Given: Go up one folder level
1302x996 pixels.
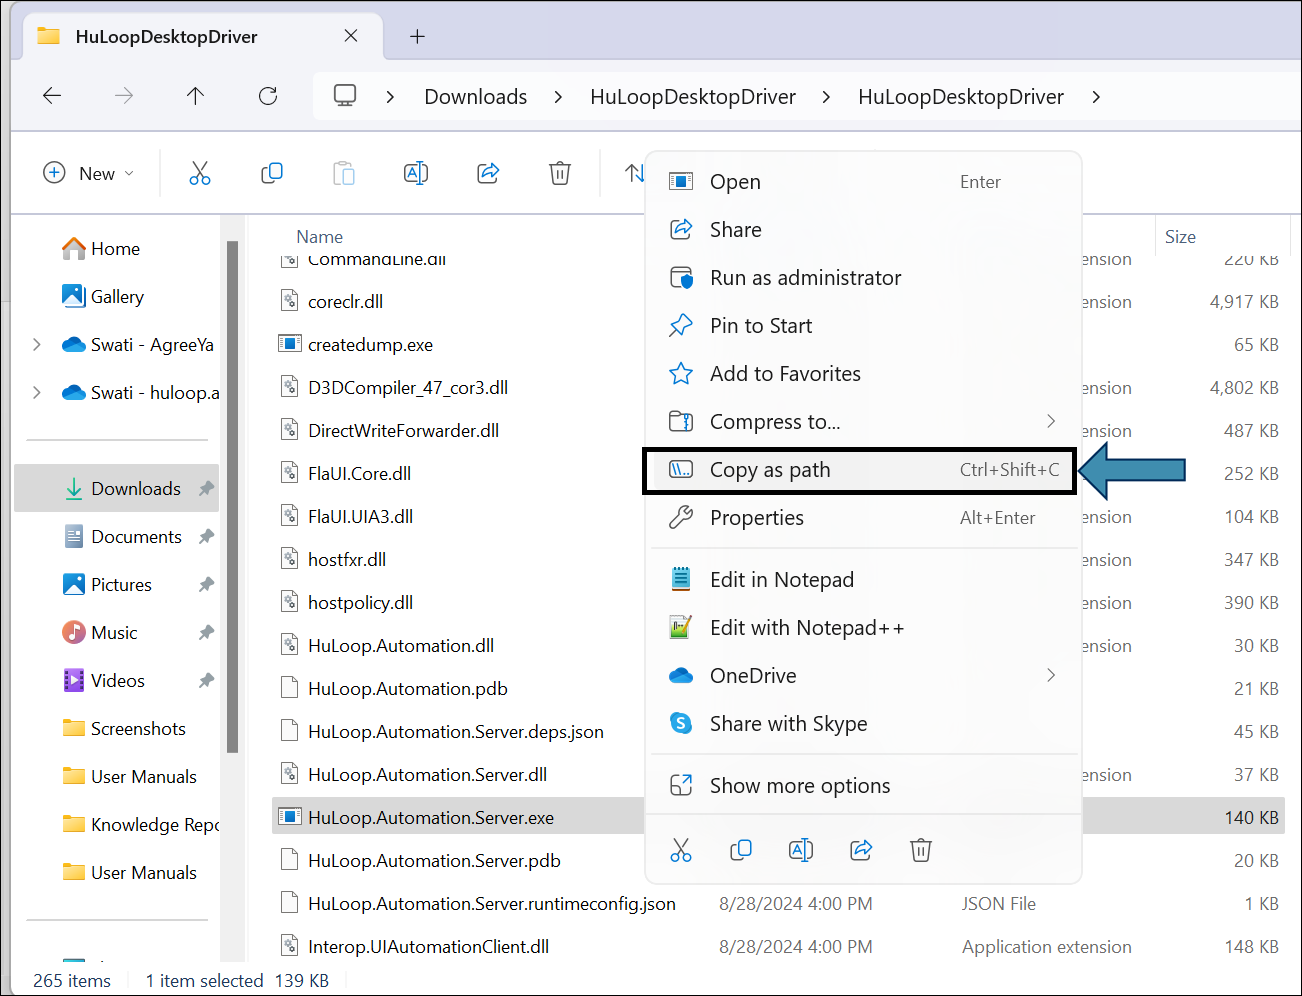Looking at the screenshot, I should pyautogui.click(x=195, y=96).
